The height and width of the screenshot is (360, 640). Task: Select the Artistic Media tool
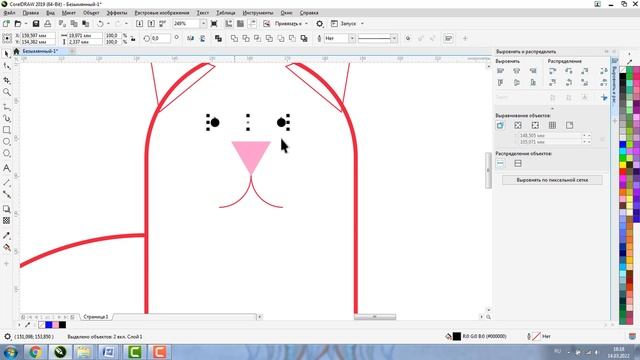click(x=7, y=118)
